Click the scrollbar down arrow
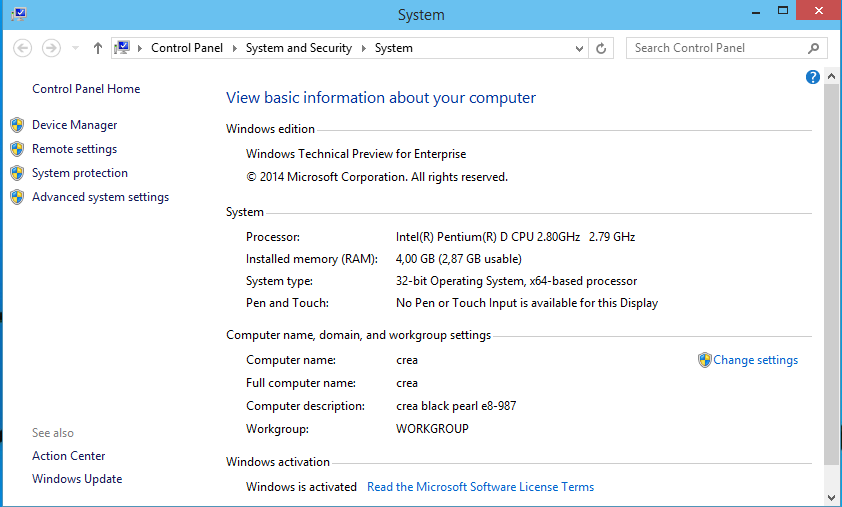 tap(832, 496)
